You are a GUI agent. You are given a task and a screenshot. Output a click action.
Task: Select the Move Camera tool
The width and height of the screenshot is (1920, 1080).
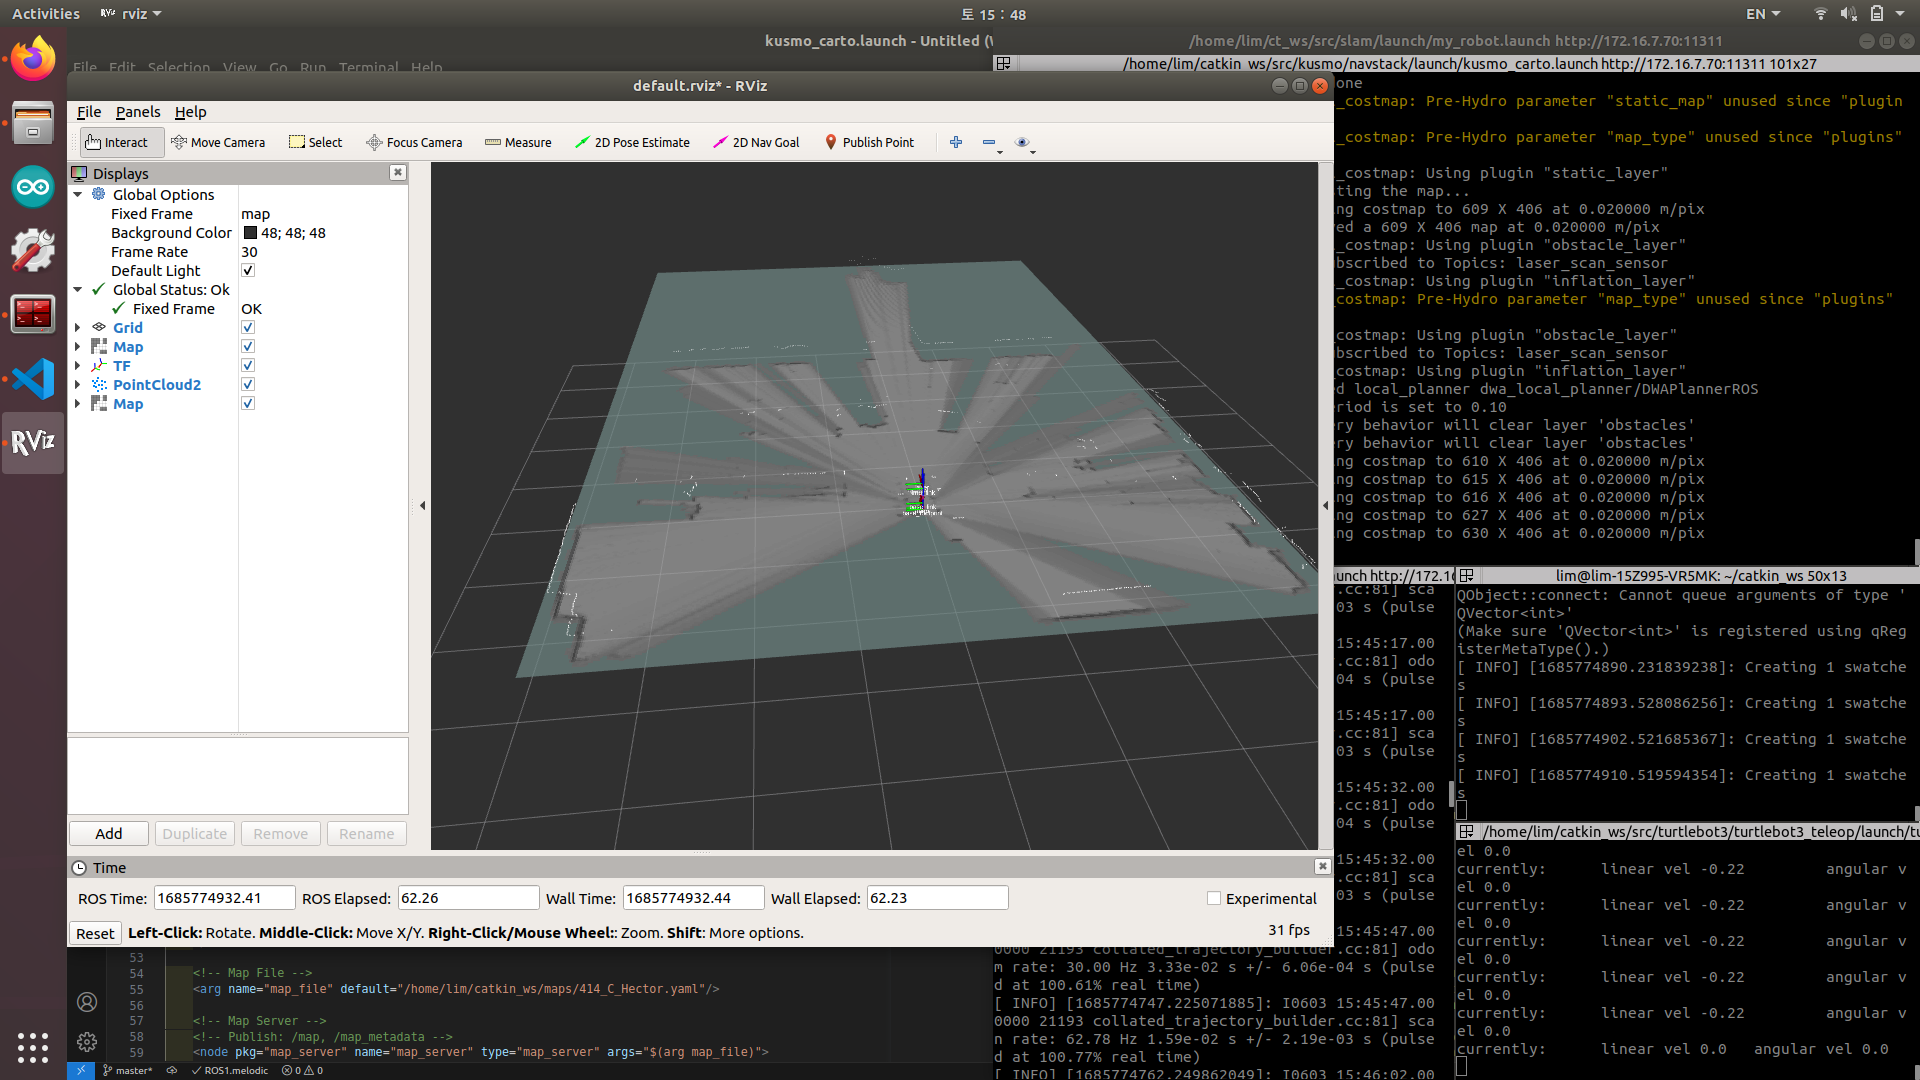pos(218,142)
